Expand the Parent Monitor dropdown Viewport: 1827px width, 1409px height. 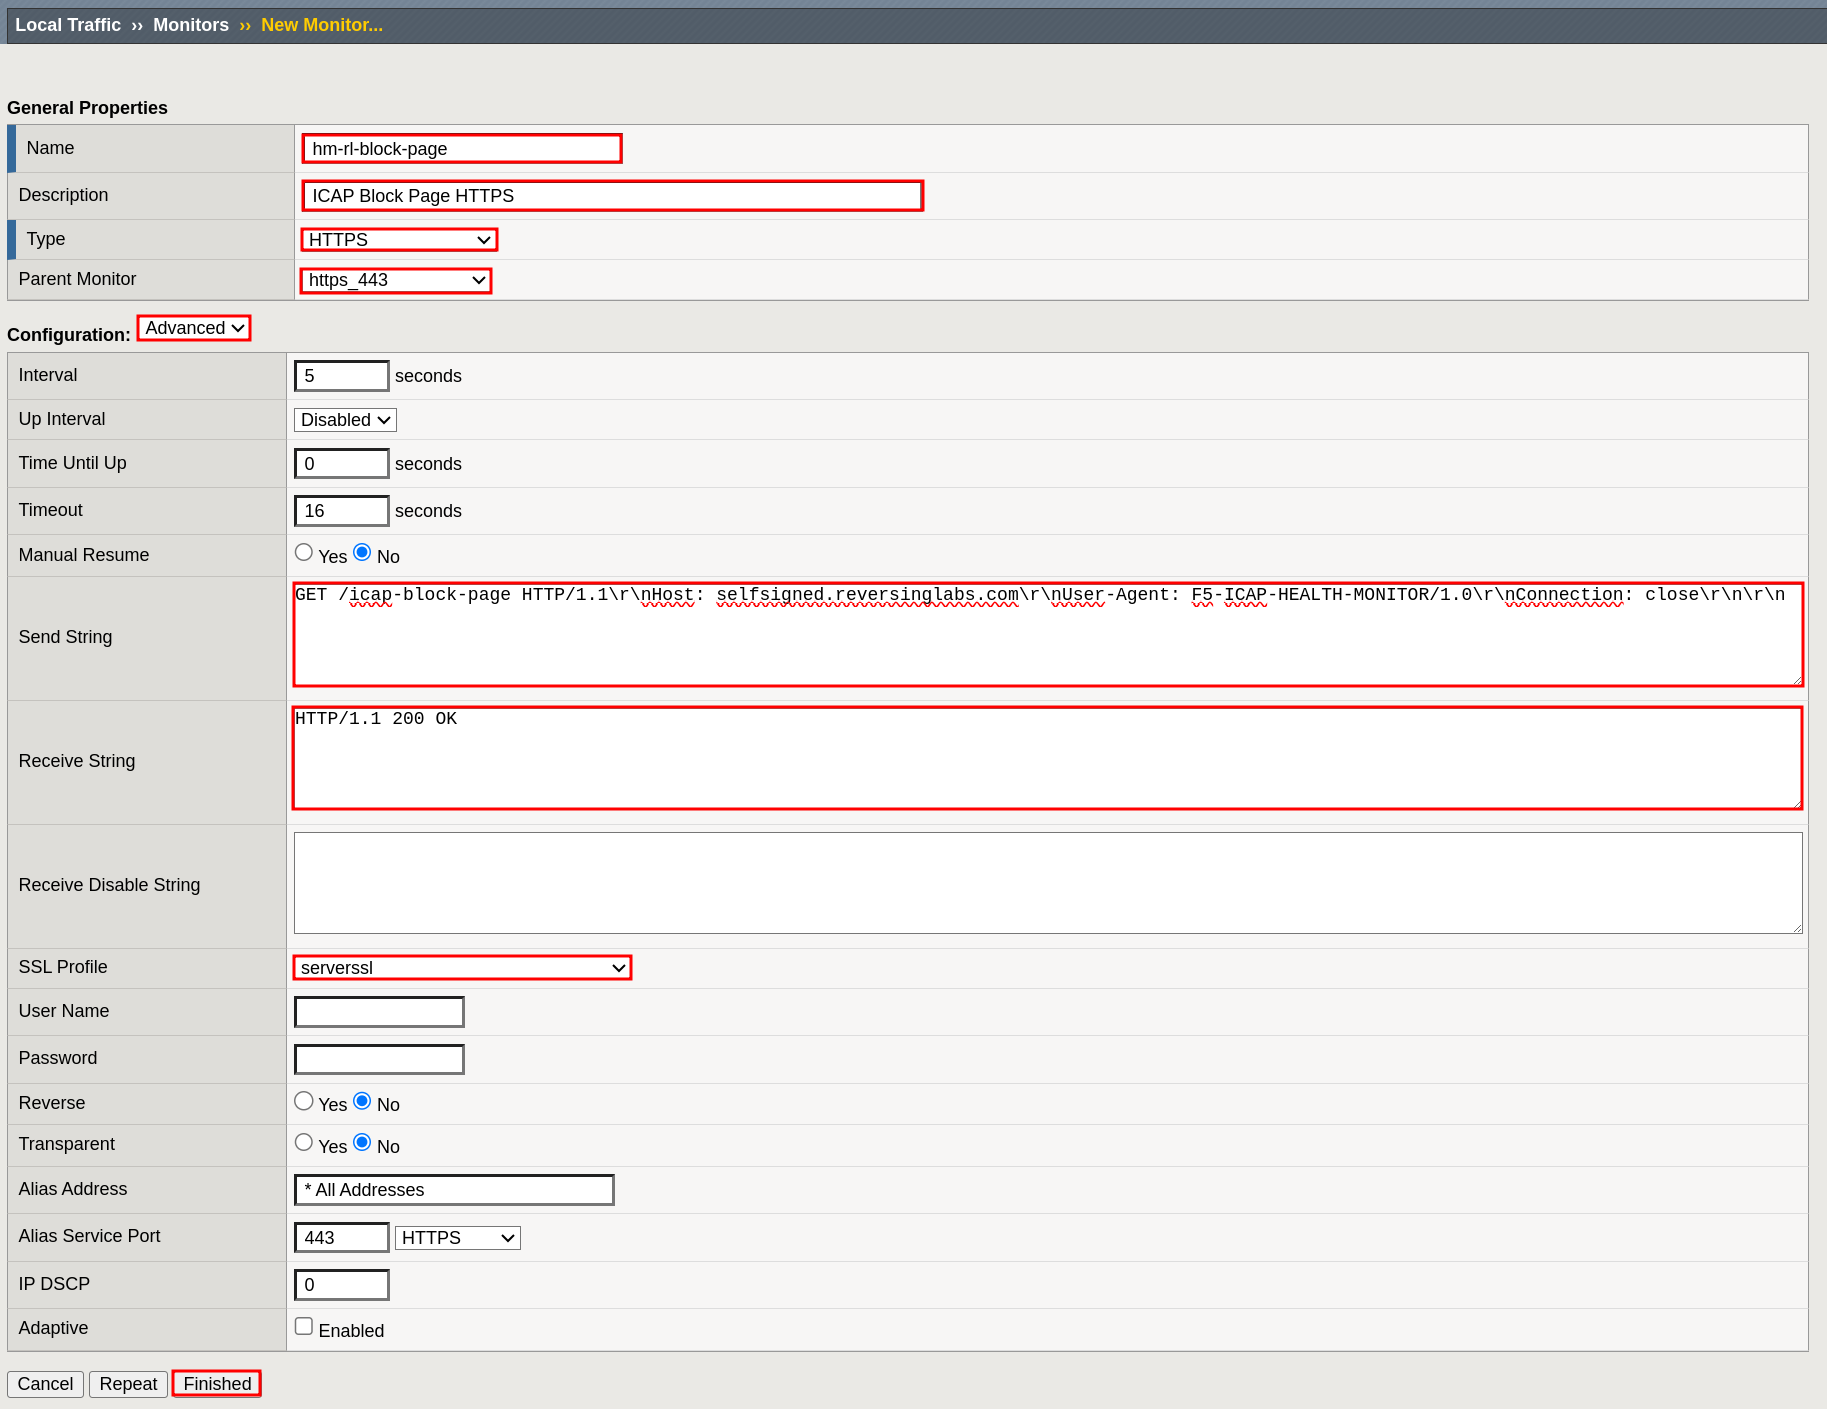click(396, 280)
